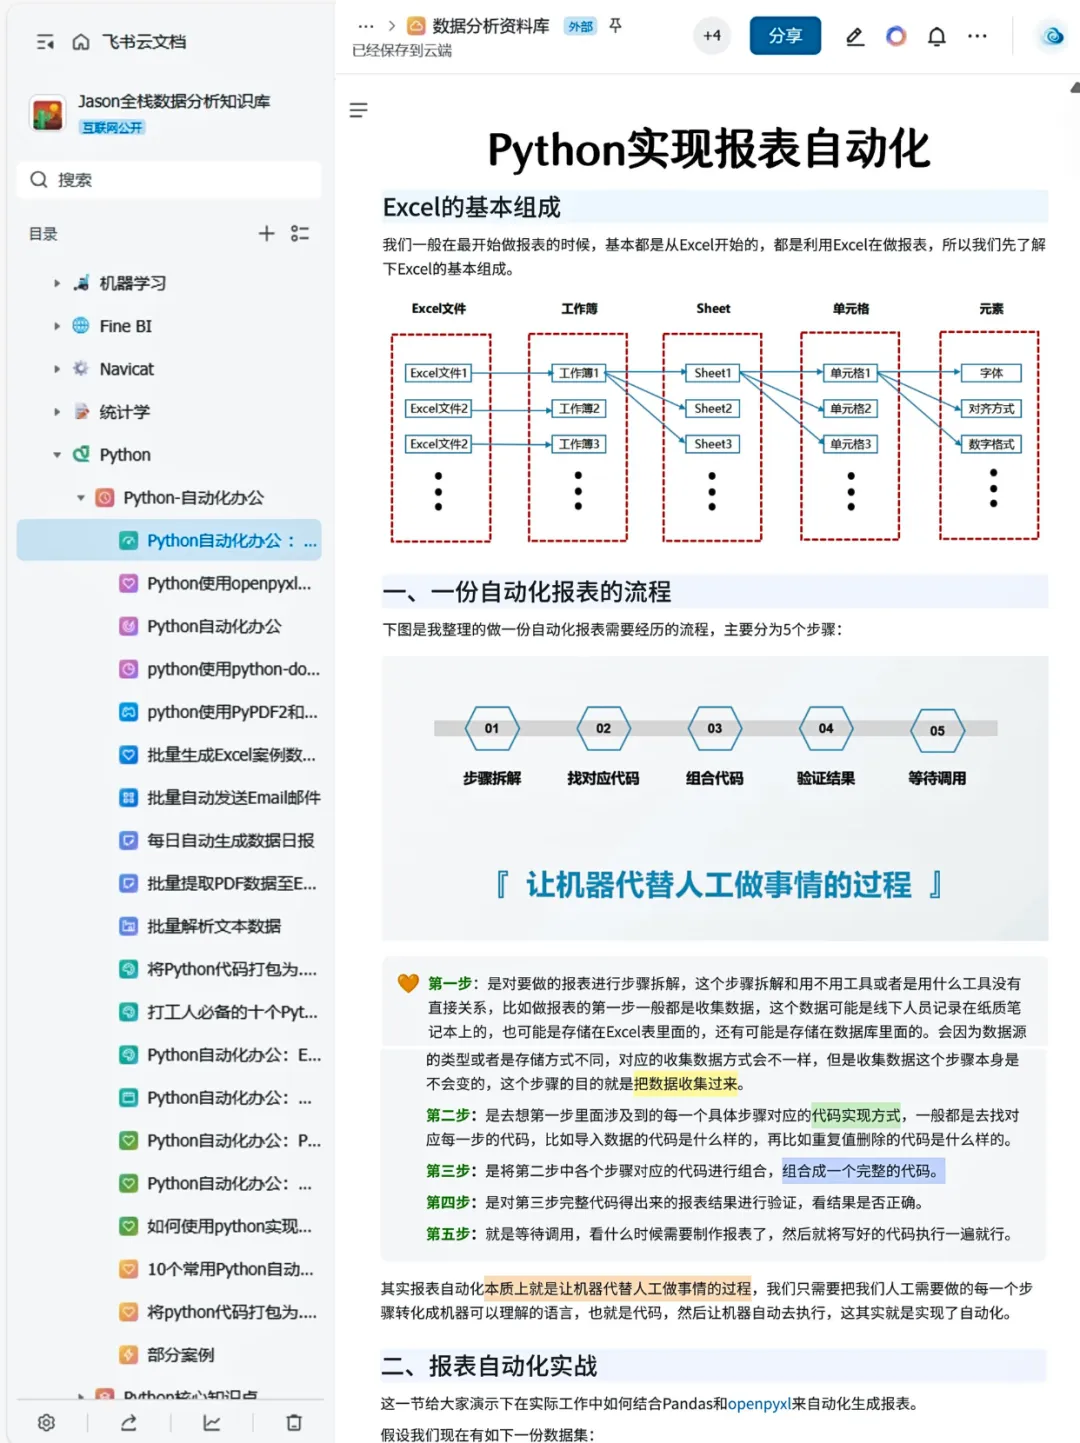
Task: Open the statistics chart icon at sidebar bottom
Action: point(212,1422)
